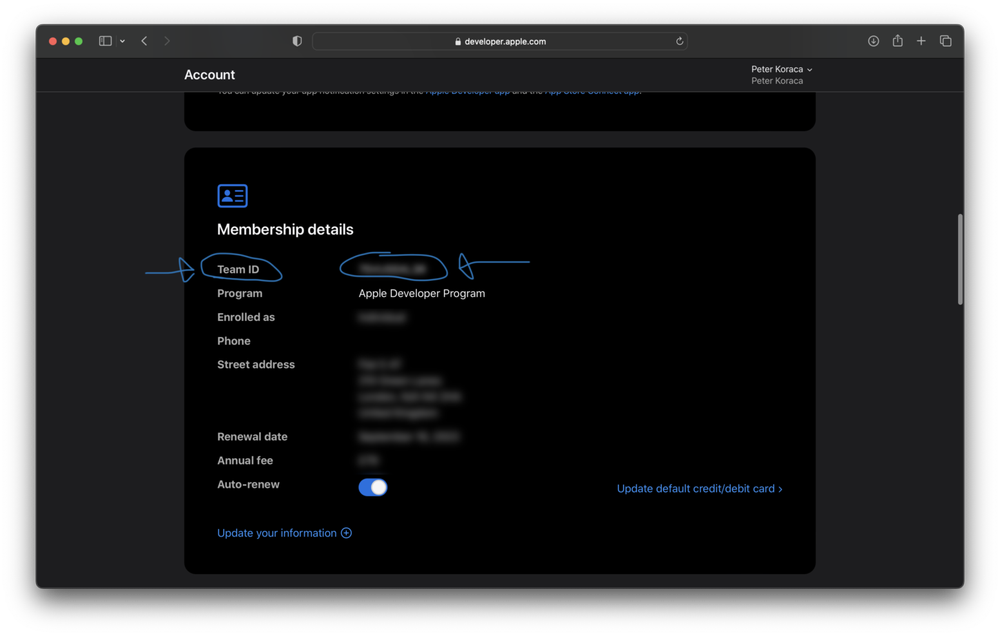Show Safari downloads

coord(873,41)
